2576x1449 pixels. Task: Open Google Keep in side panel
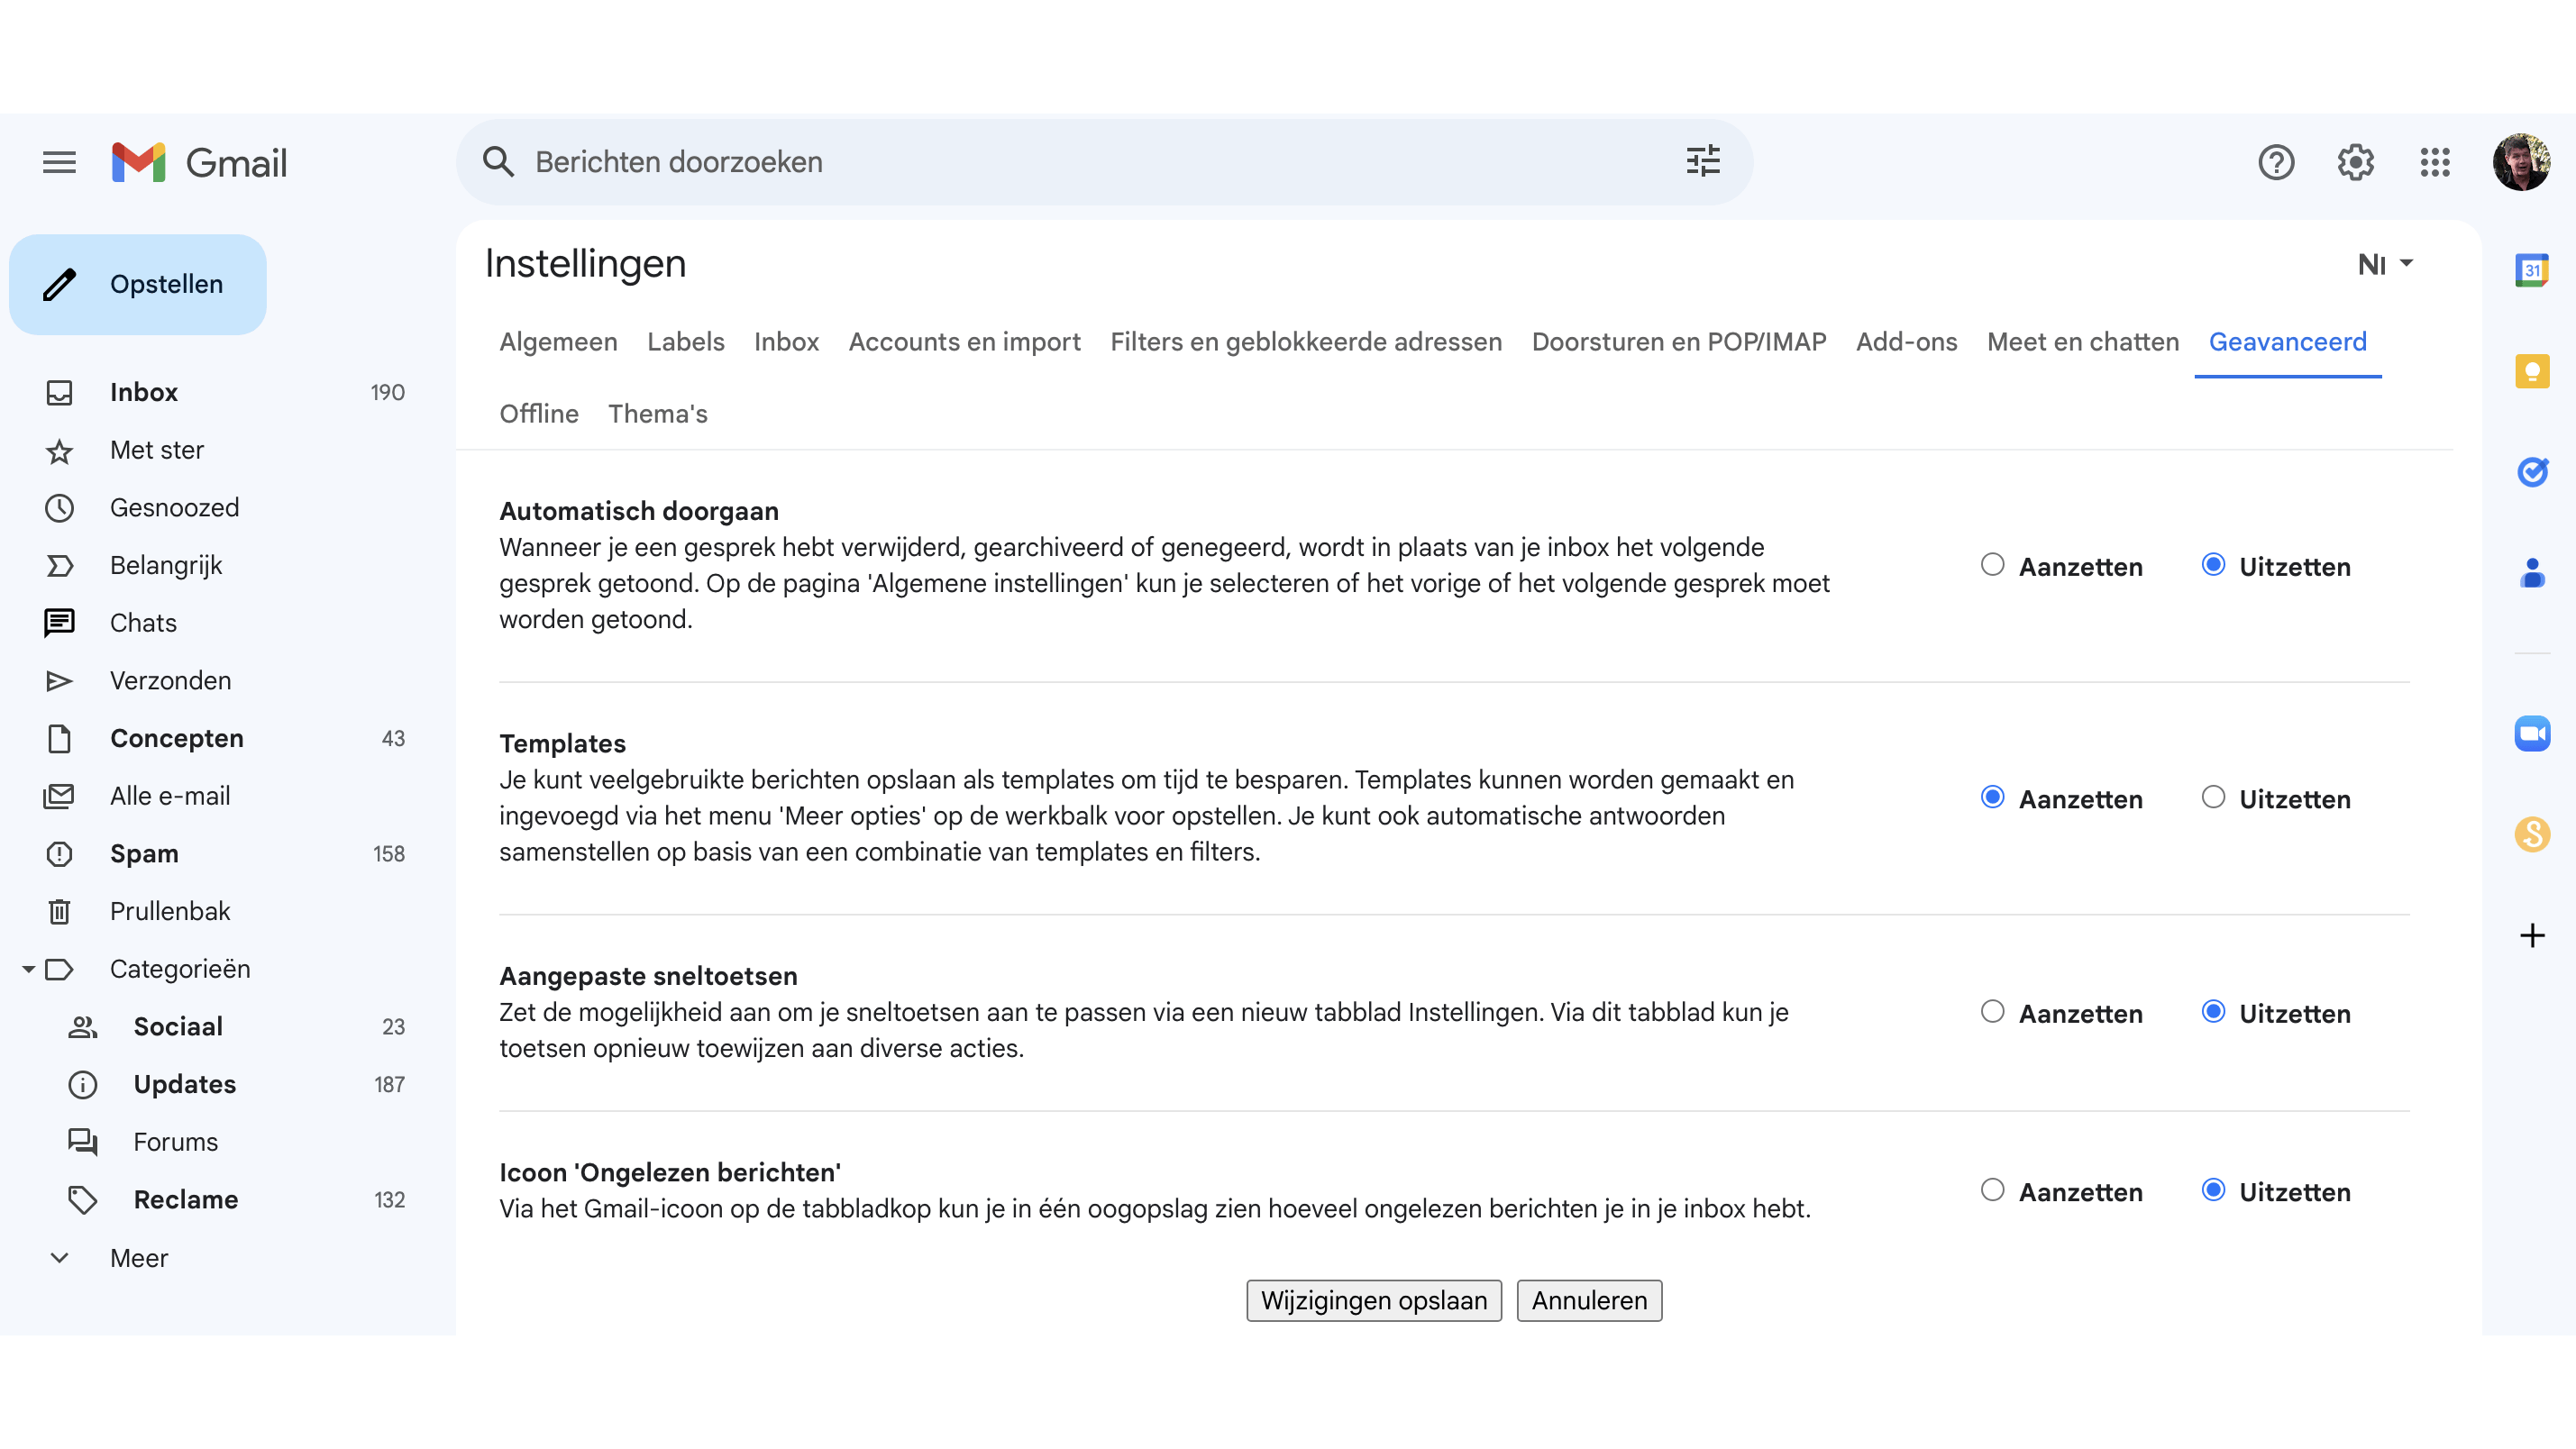pos(2531,372)
